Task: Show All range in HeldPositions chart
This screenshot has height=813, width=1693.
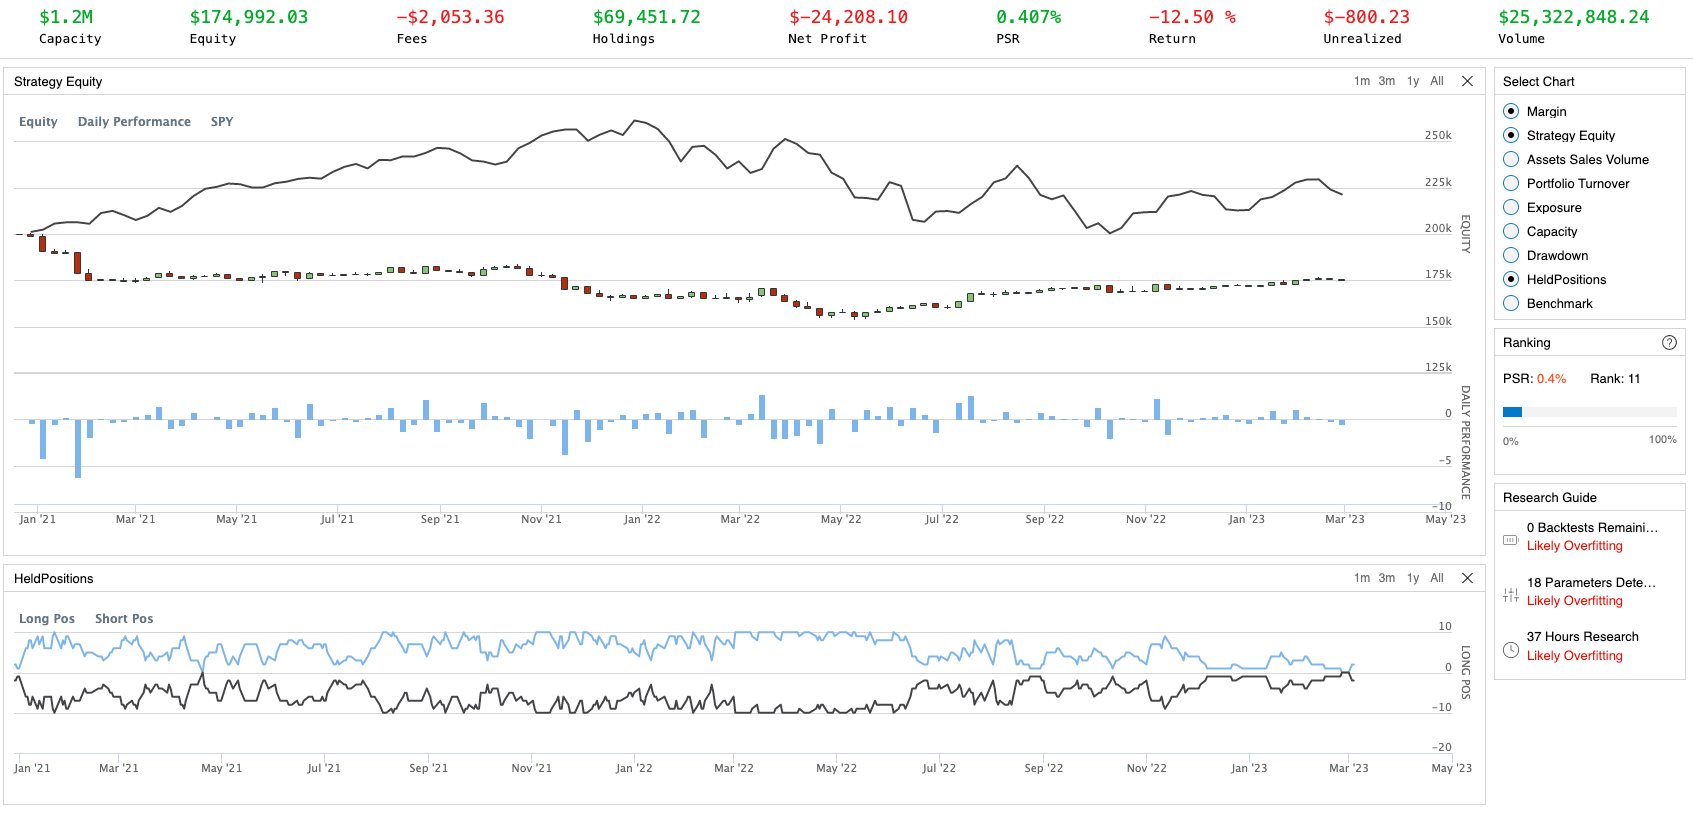Action: coord(1436,578)
